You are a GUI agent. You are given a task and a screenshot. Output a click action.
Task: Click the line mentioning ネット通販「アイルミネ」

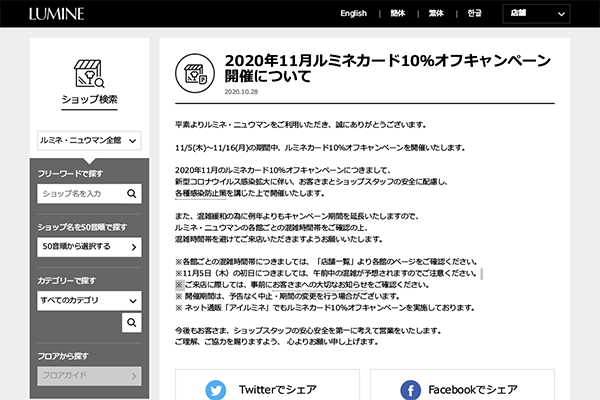pos(325,308)
